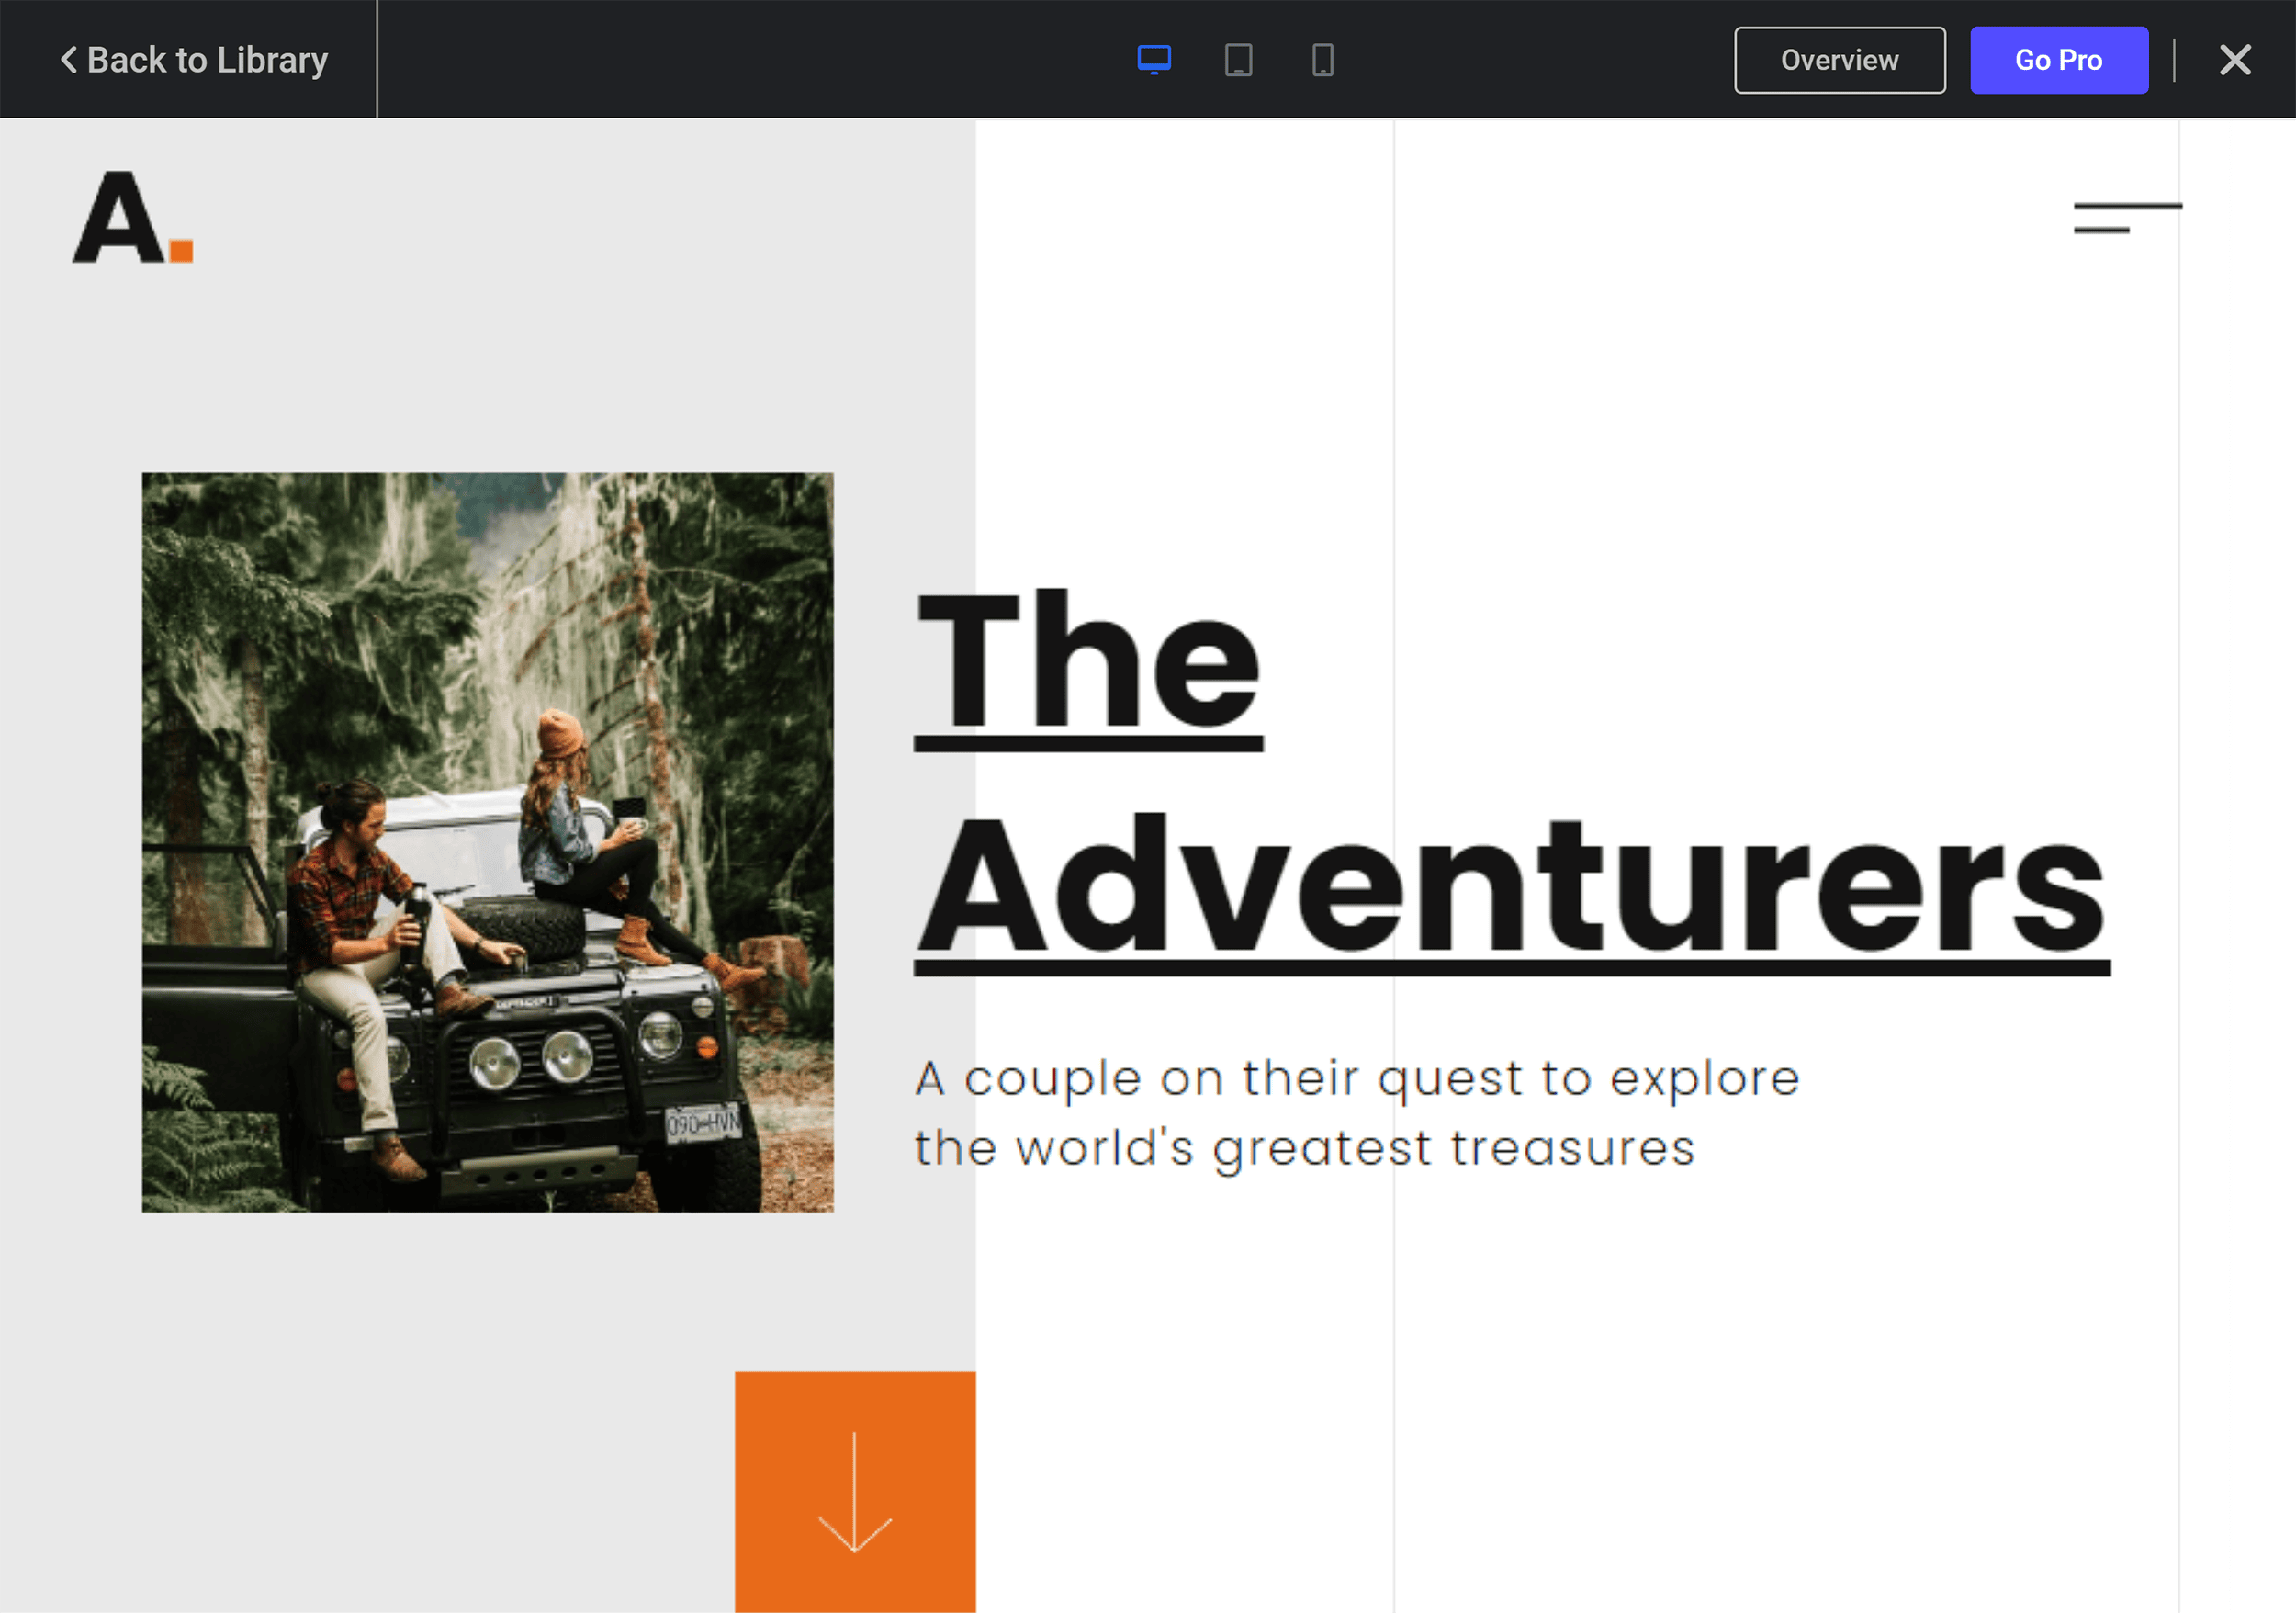
Task: Switch to tablet view mode
Action: click(x=1237, y=60)
